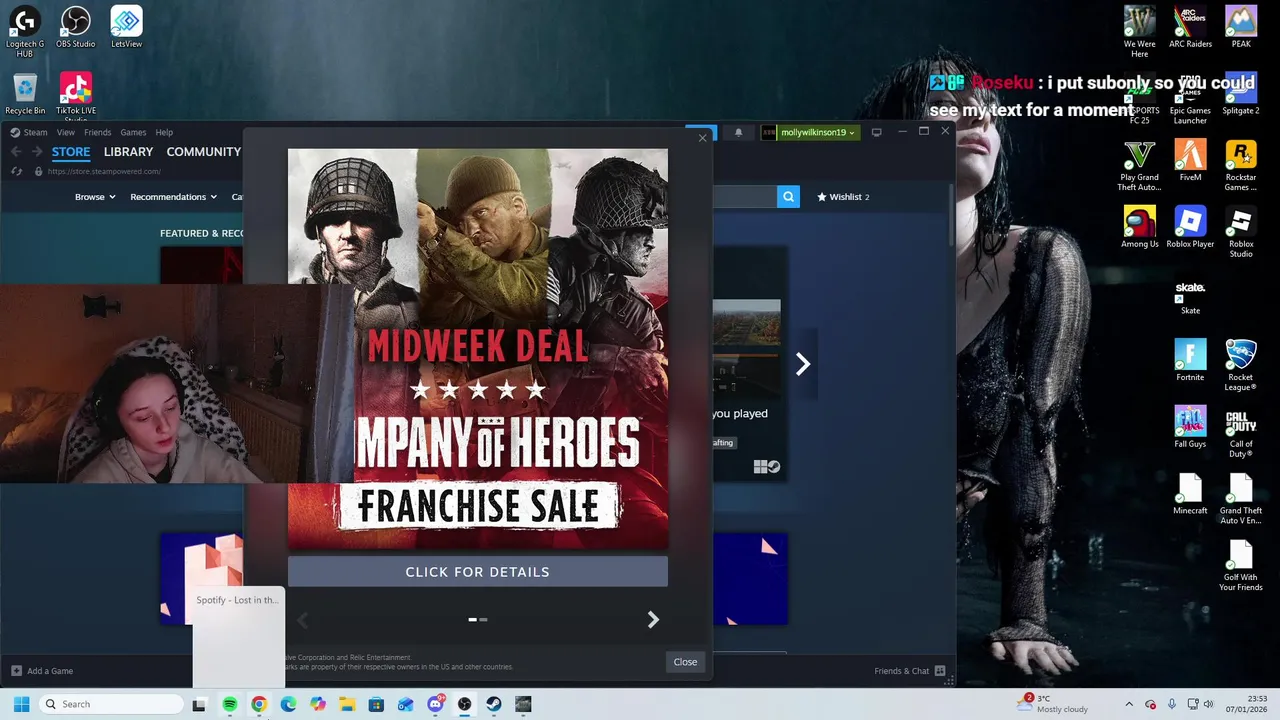Open Roblox Studio shortcut

(1241, 232)
